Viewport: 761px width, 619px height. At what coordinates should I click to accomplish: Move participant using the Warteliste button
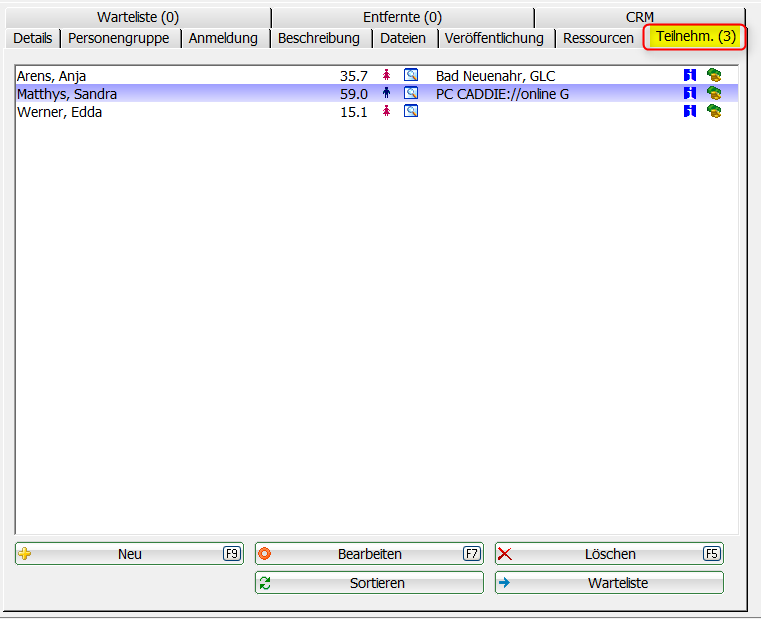[x=609, y=583]
